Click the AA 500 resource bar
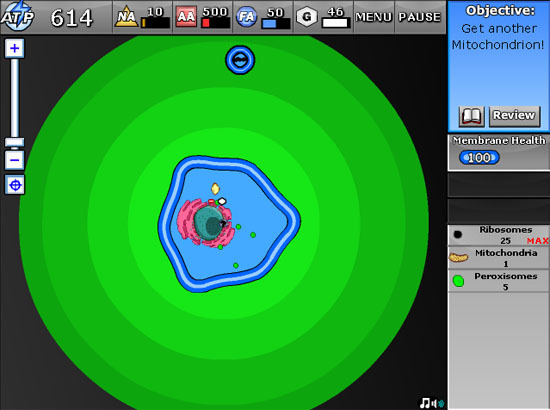 (215, 23)
